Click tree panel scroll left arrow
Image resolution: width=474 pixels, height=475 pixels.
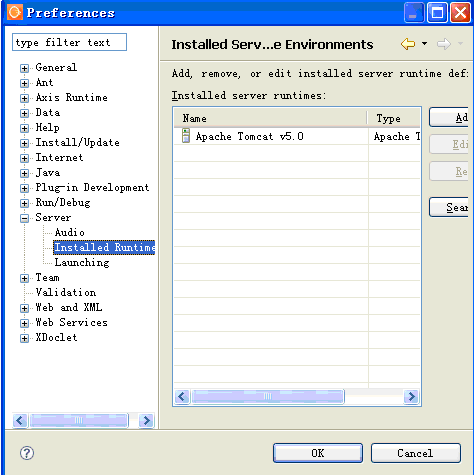(20, 420)
